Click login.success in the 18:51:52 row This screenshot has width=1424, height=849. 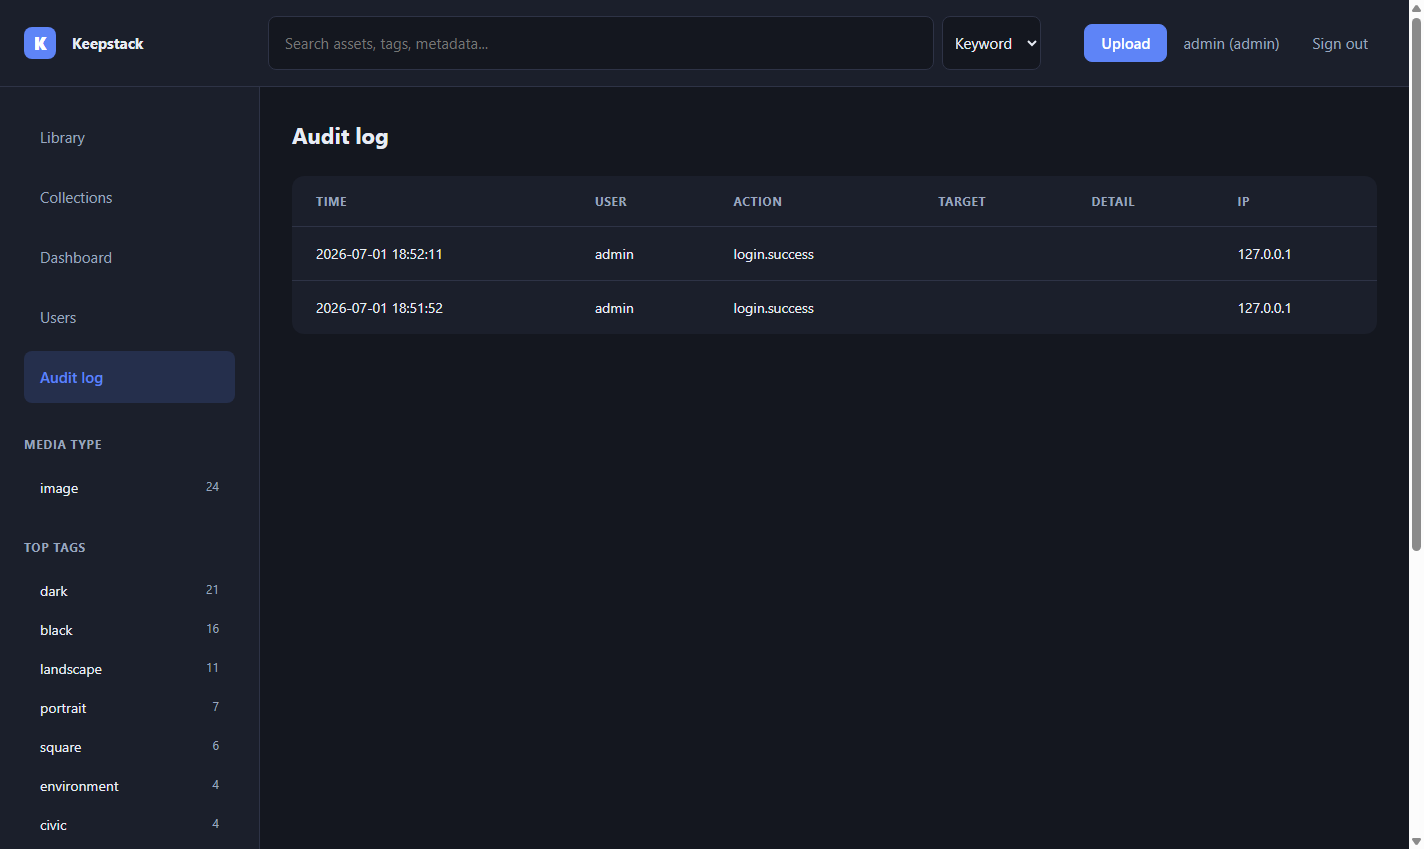click(x=773, y=308)
